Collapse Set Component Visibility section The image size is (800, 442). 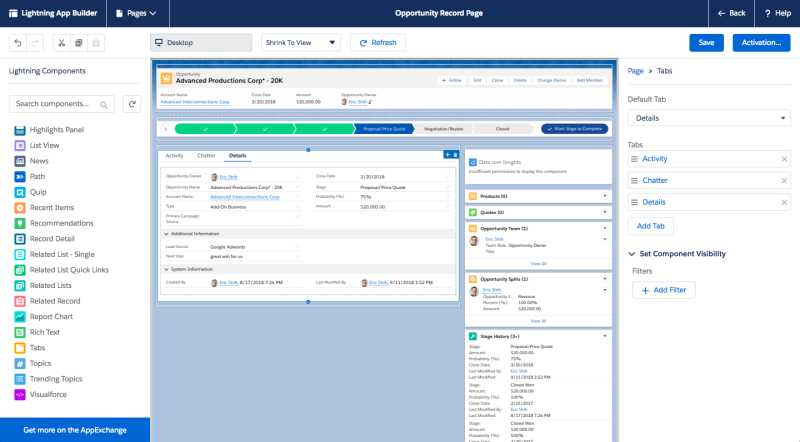632,254
